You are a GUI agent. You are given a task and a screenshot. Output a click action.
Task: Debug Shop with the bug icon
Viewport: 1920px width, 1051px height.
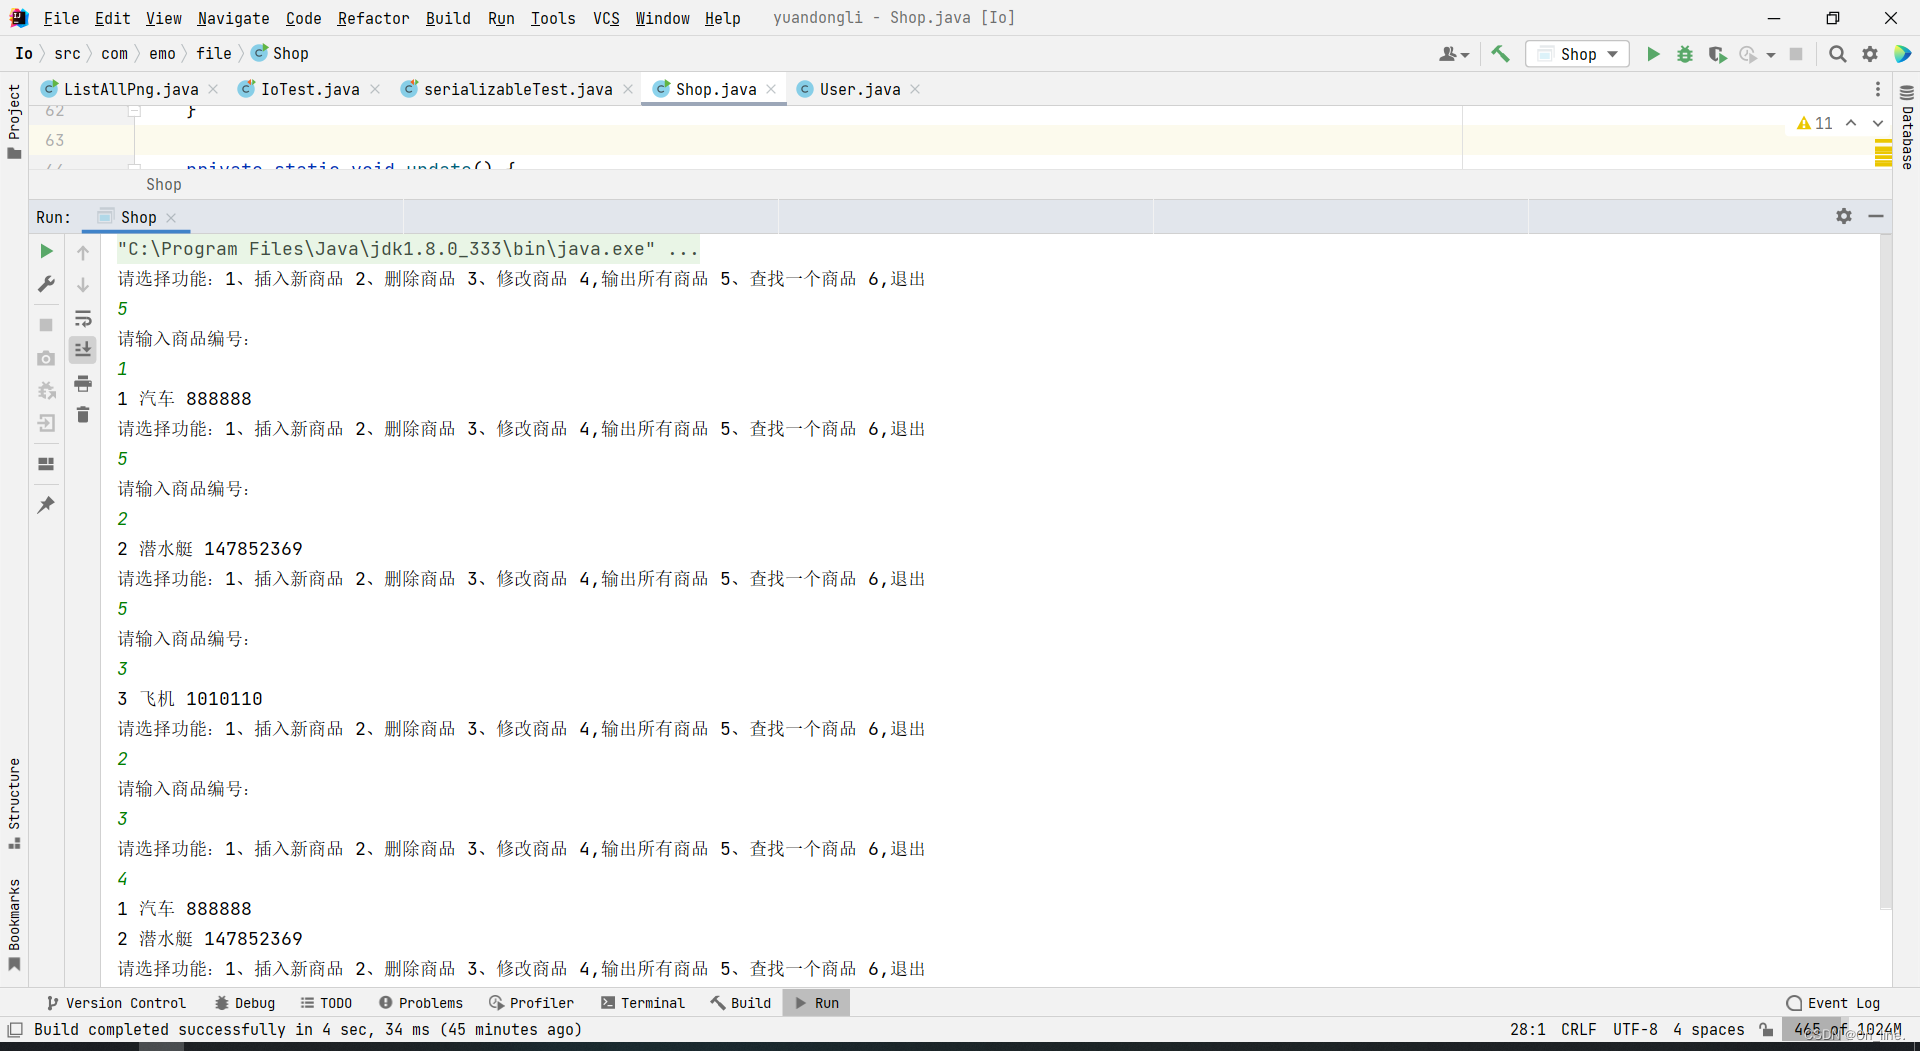click(x=1685, y=54)
